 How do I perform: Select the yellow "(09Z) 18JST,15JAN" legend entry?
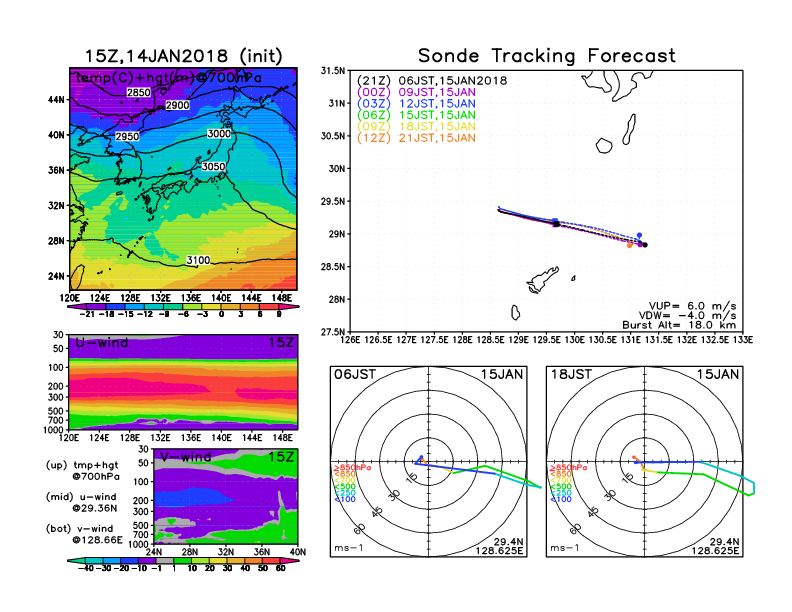click(416, 127)
